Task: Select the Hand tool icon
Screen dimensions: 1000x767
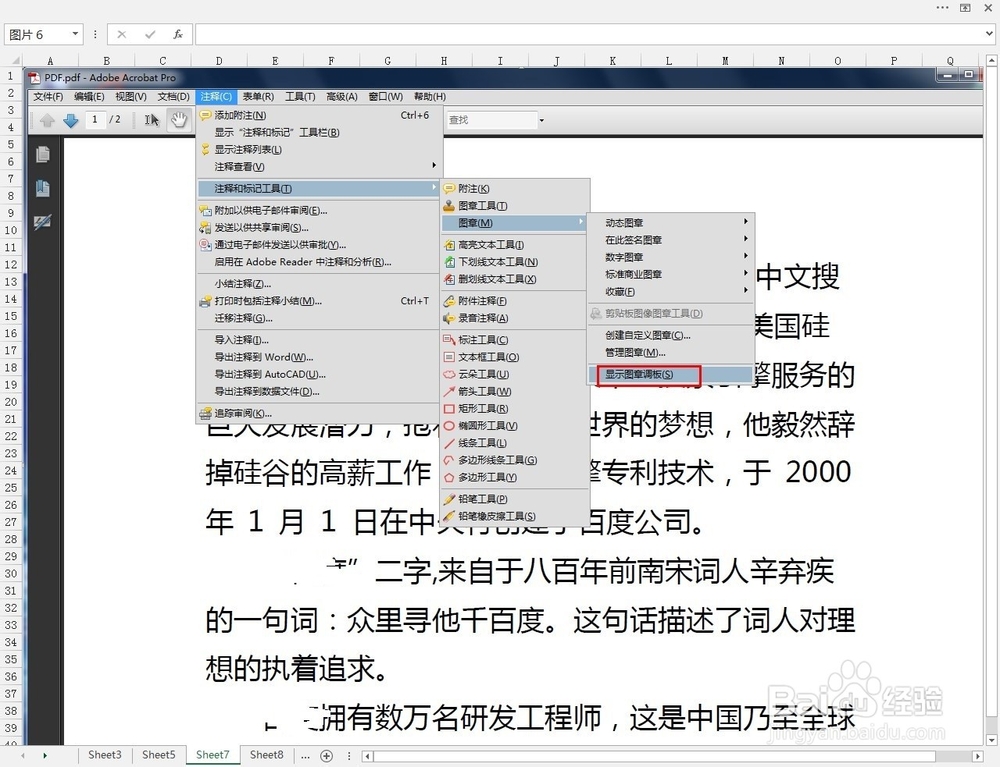Action: (179, 119)
